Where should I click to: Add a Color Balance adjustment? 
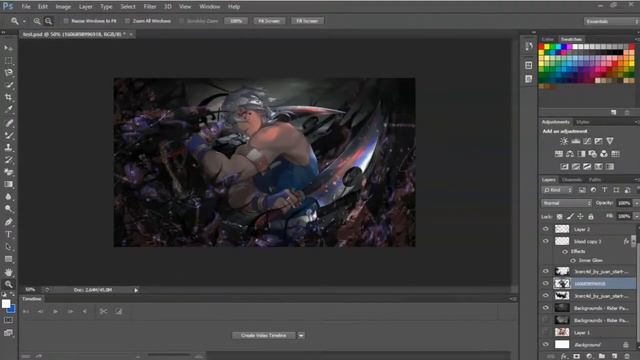[x=570, y=154]
